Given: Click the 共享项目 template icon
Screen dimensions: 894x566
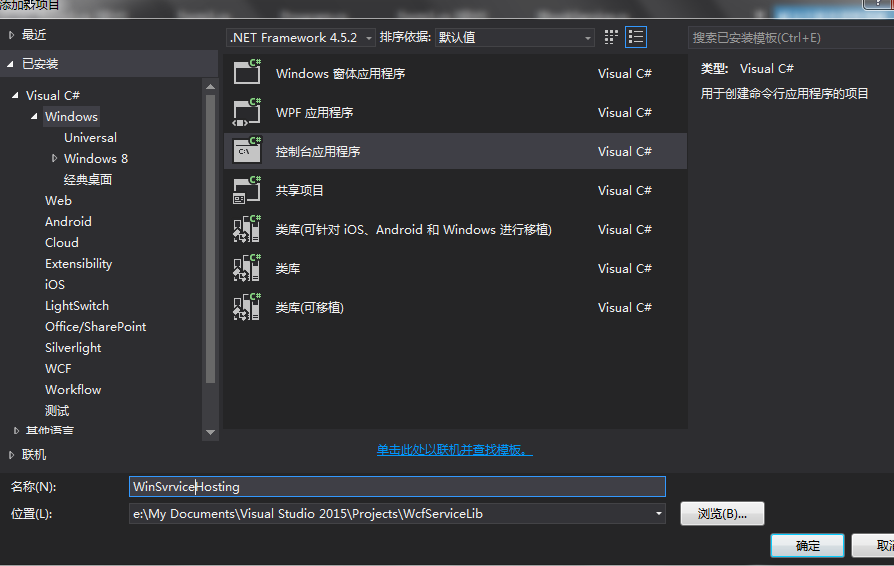Looking at the screenshot, I should [247, 190].
